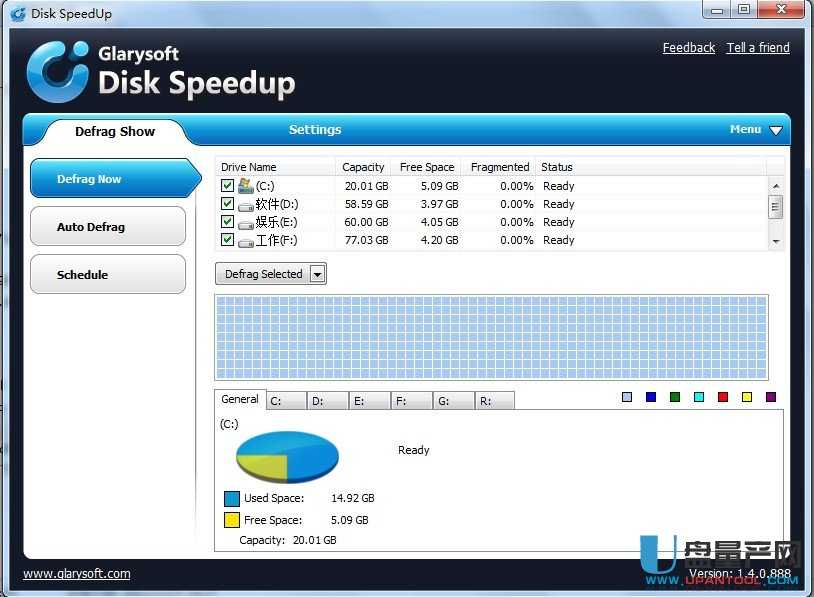
Task: Click the 14.92 GB used space value
Action: [352, 498]
